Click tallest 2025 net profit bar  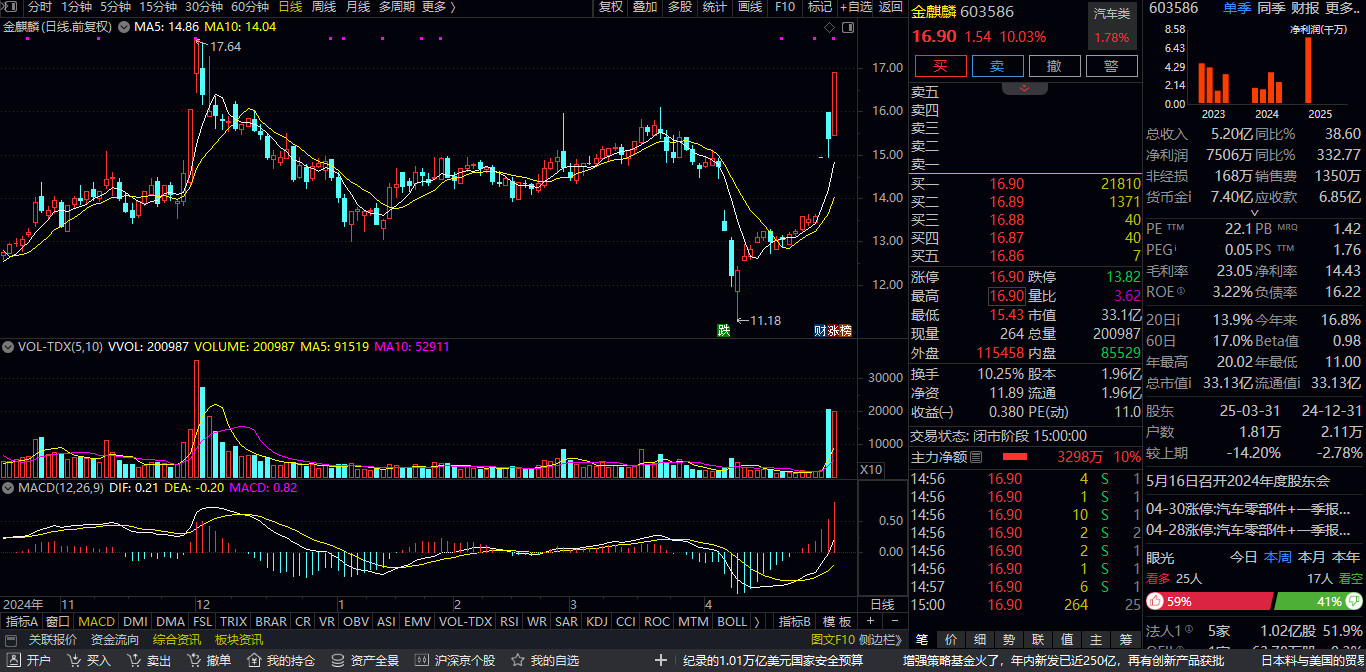[1308, 70]
